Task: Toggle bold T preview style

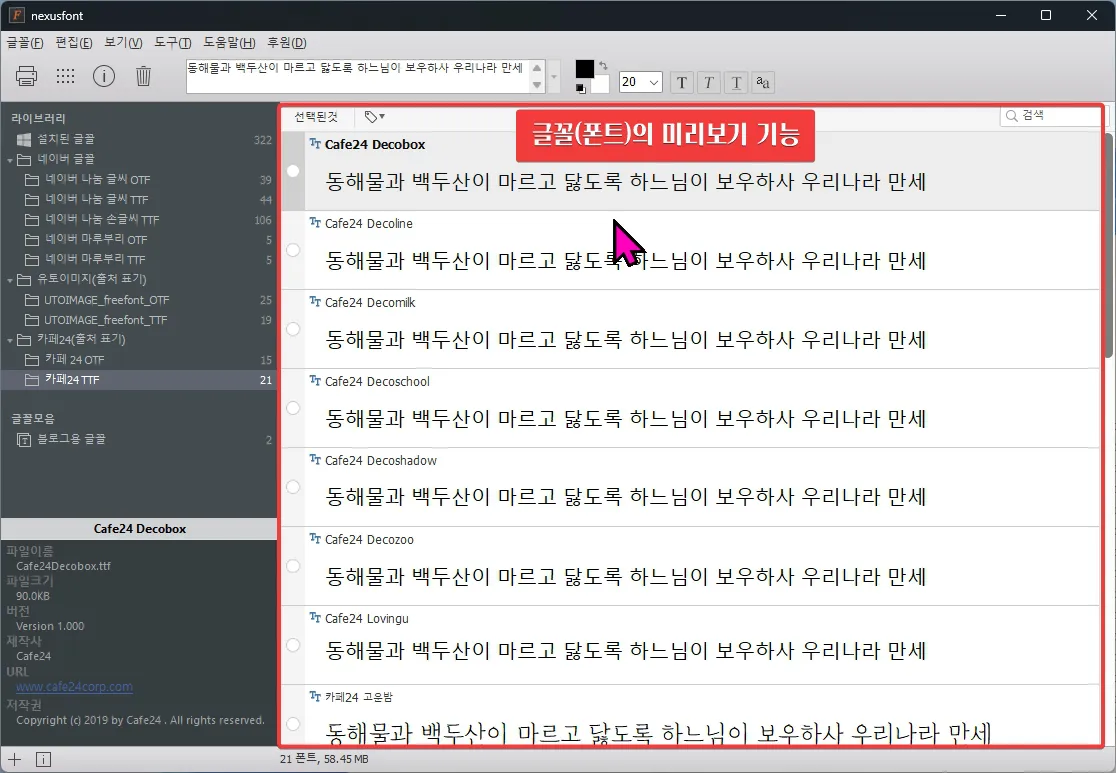Action: (682, 83)
